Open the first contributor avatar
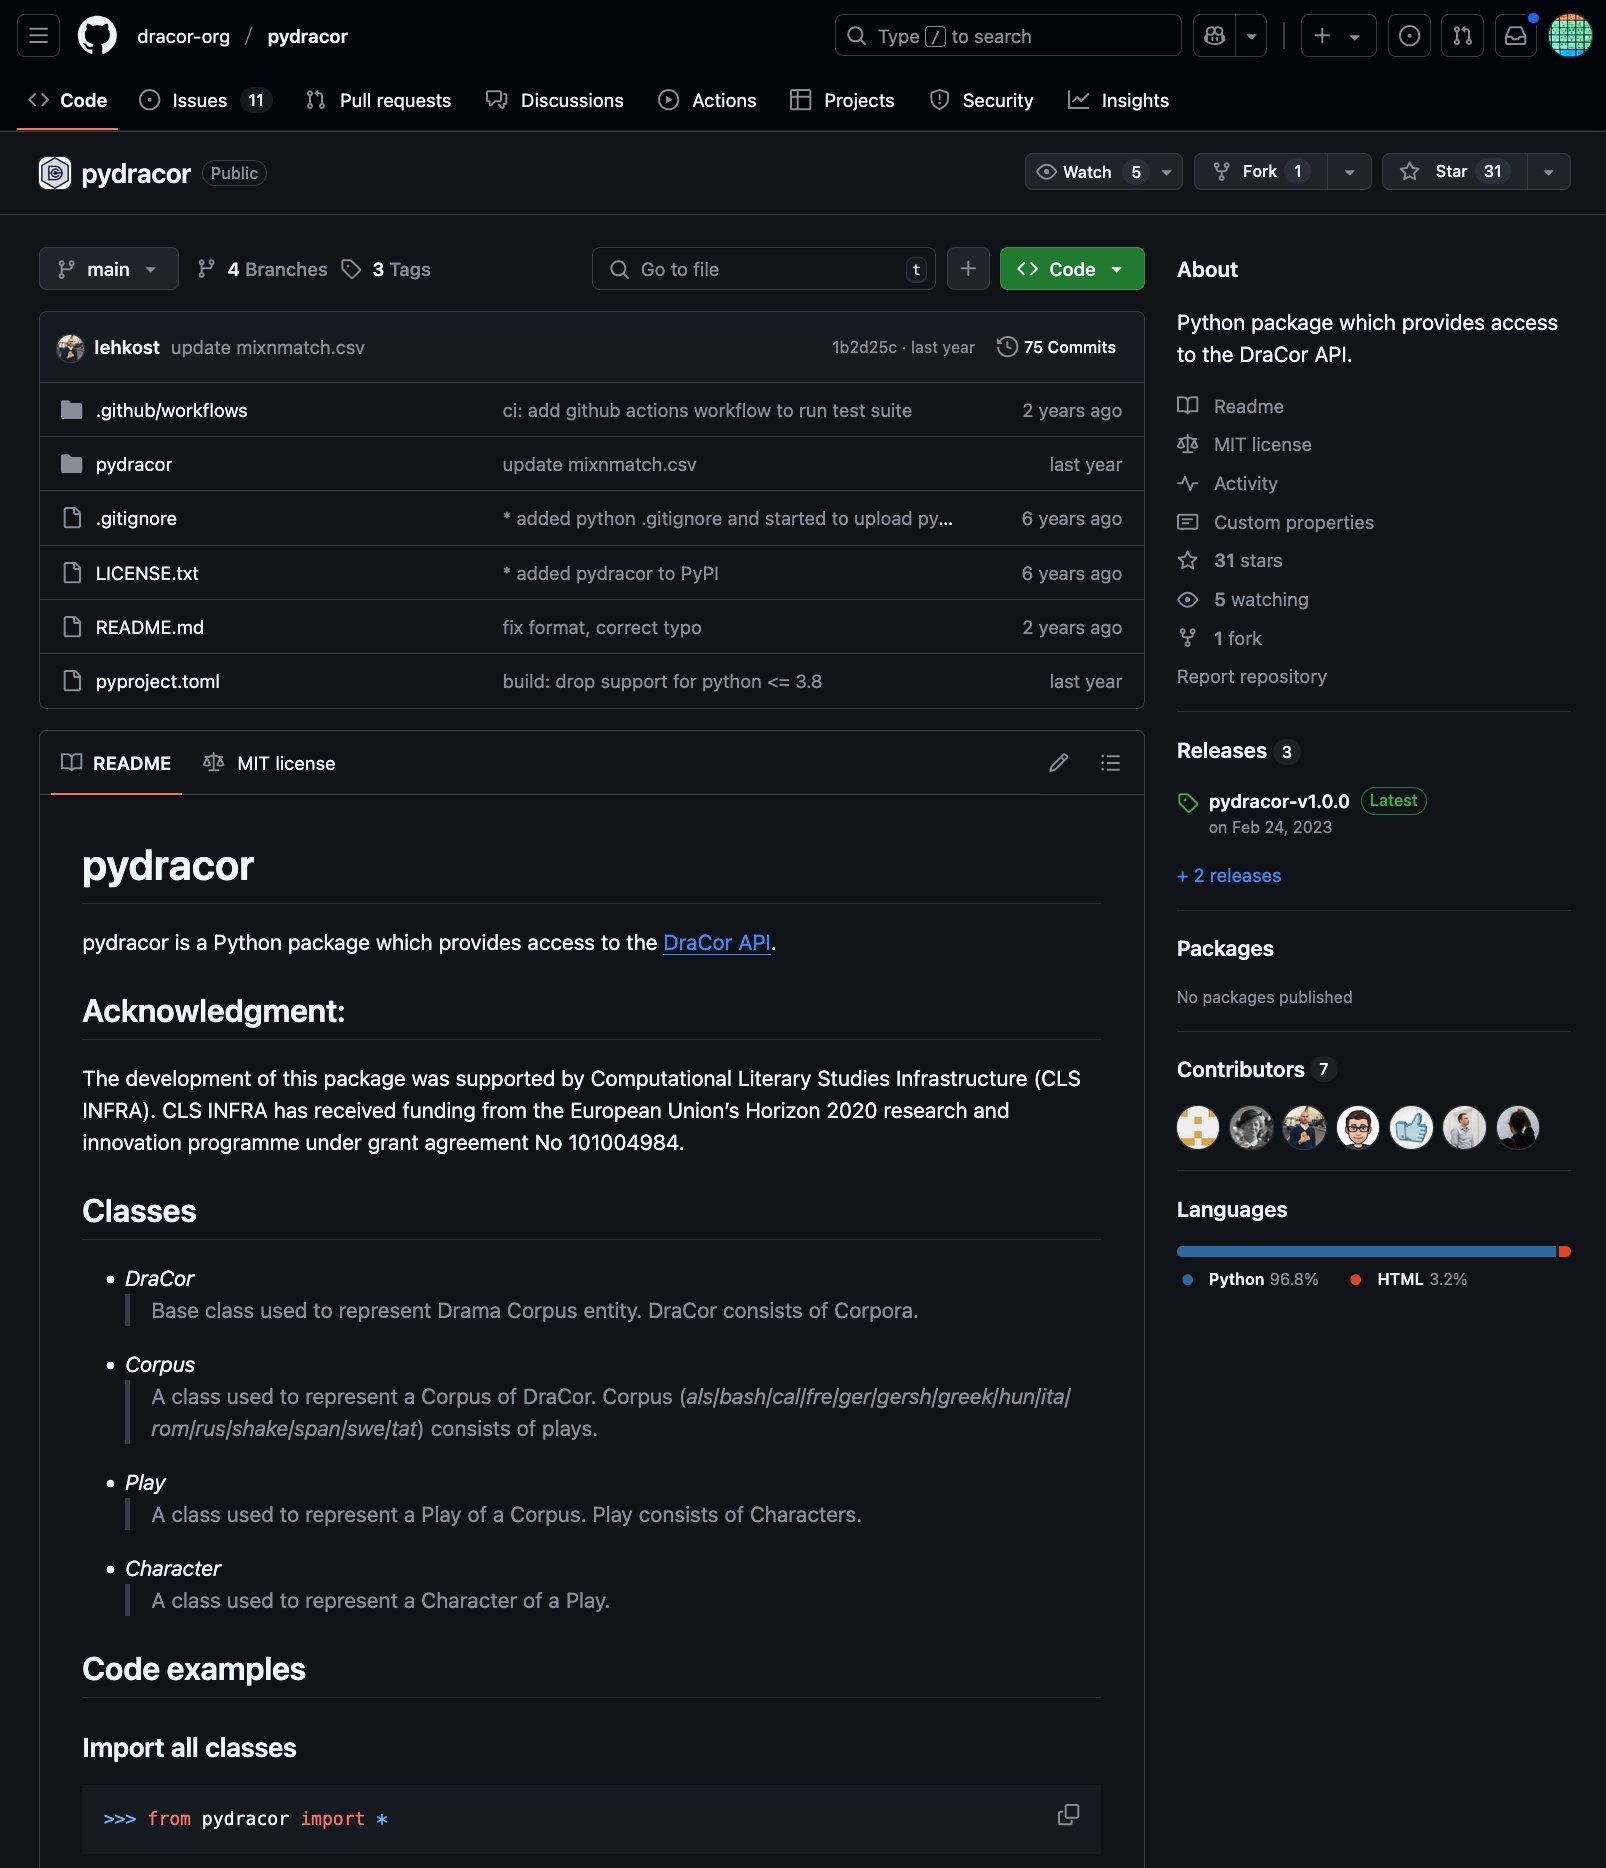1606x1868 pixels. (1198, 1127)
